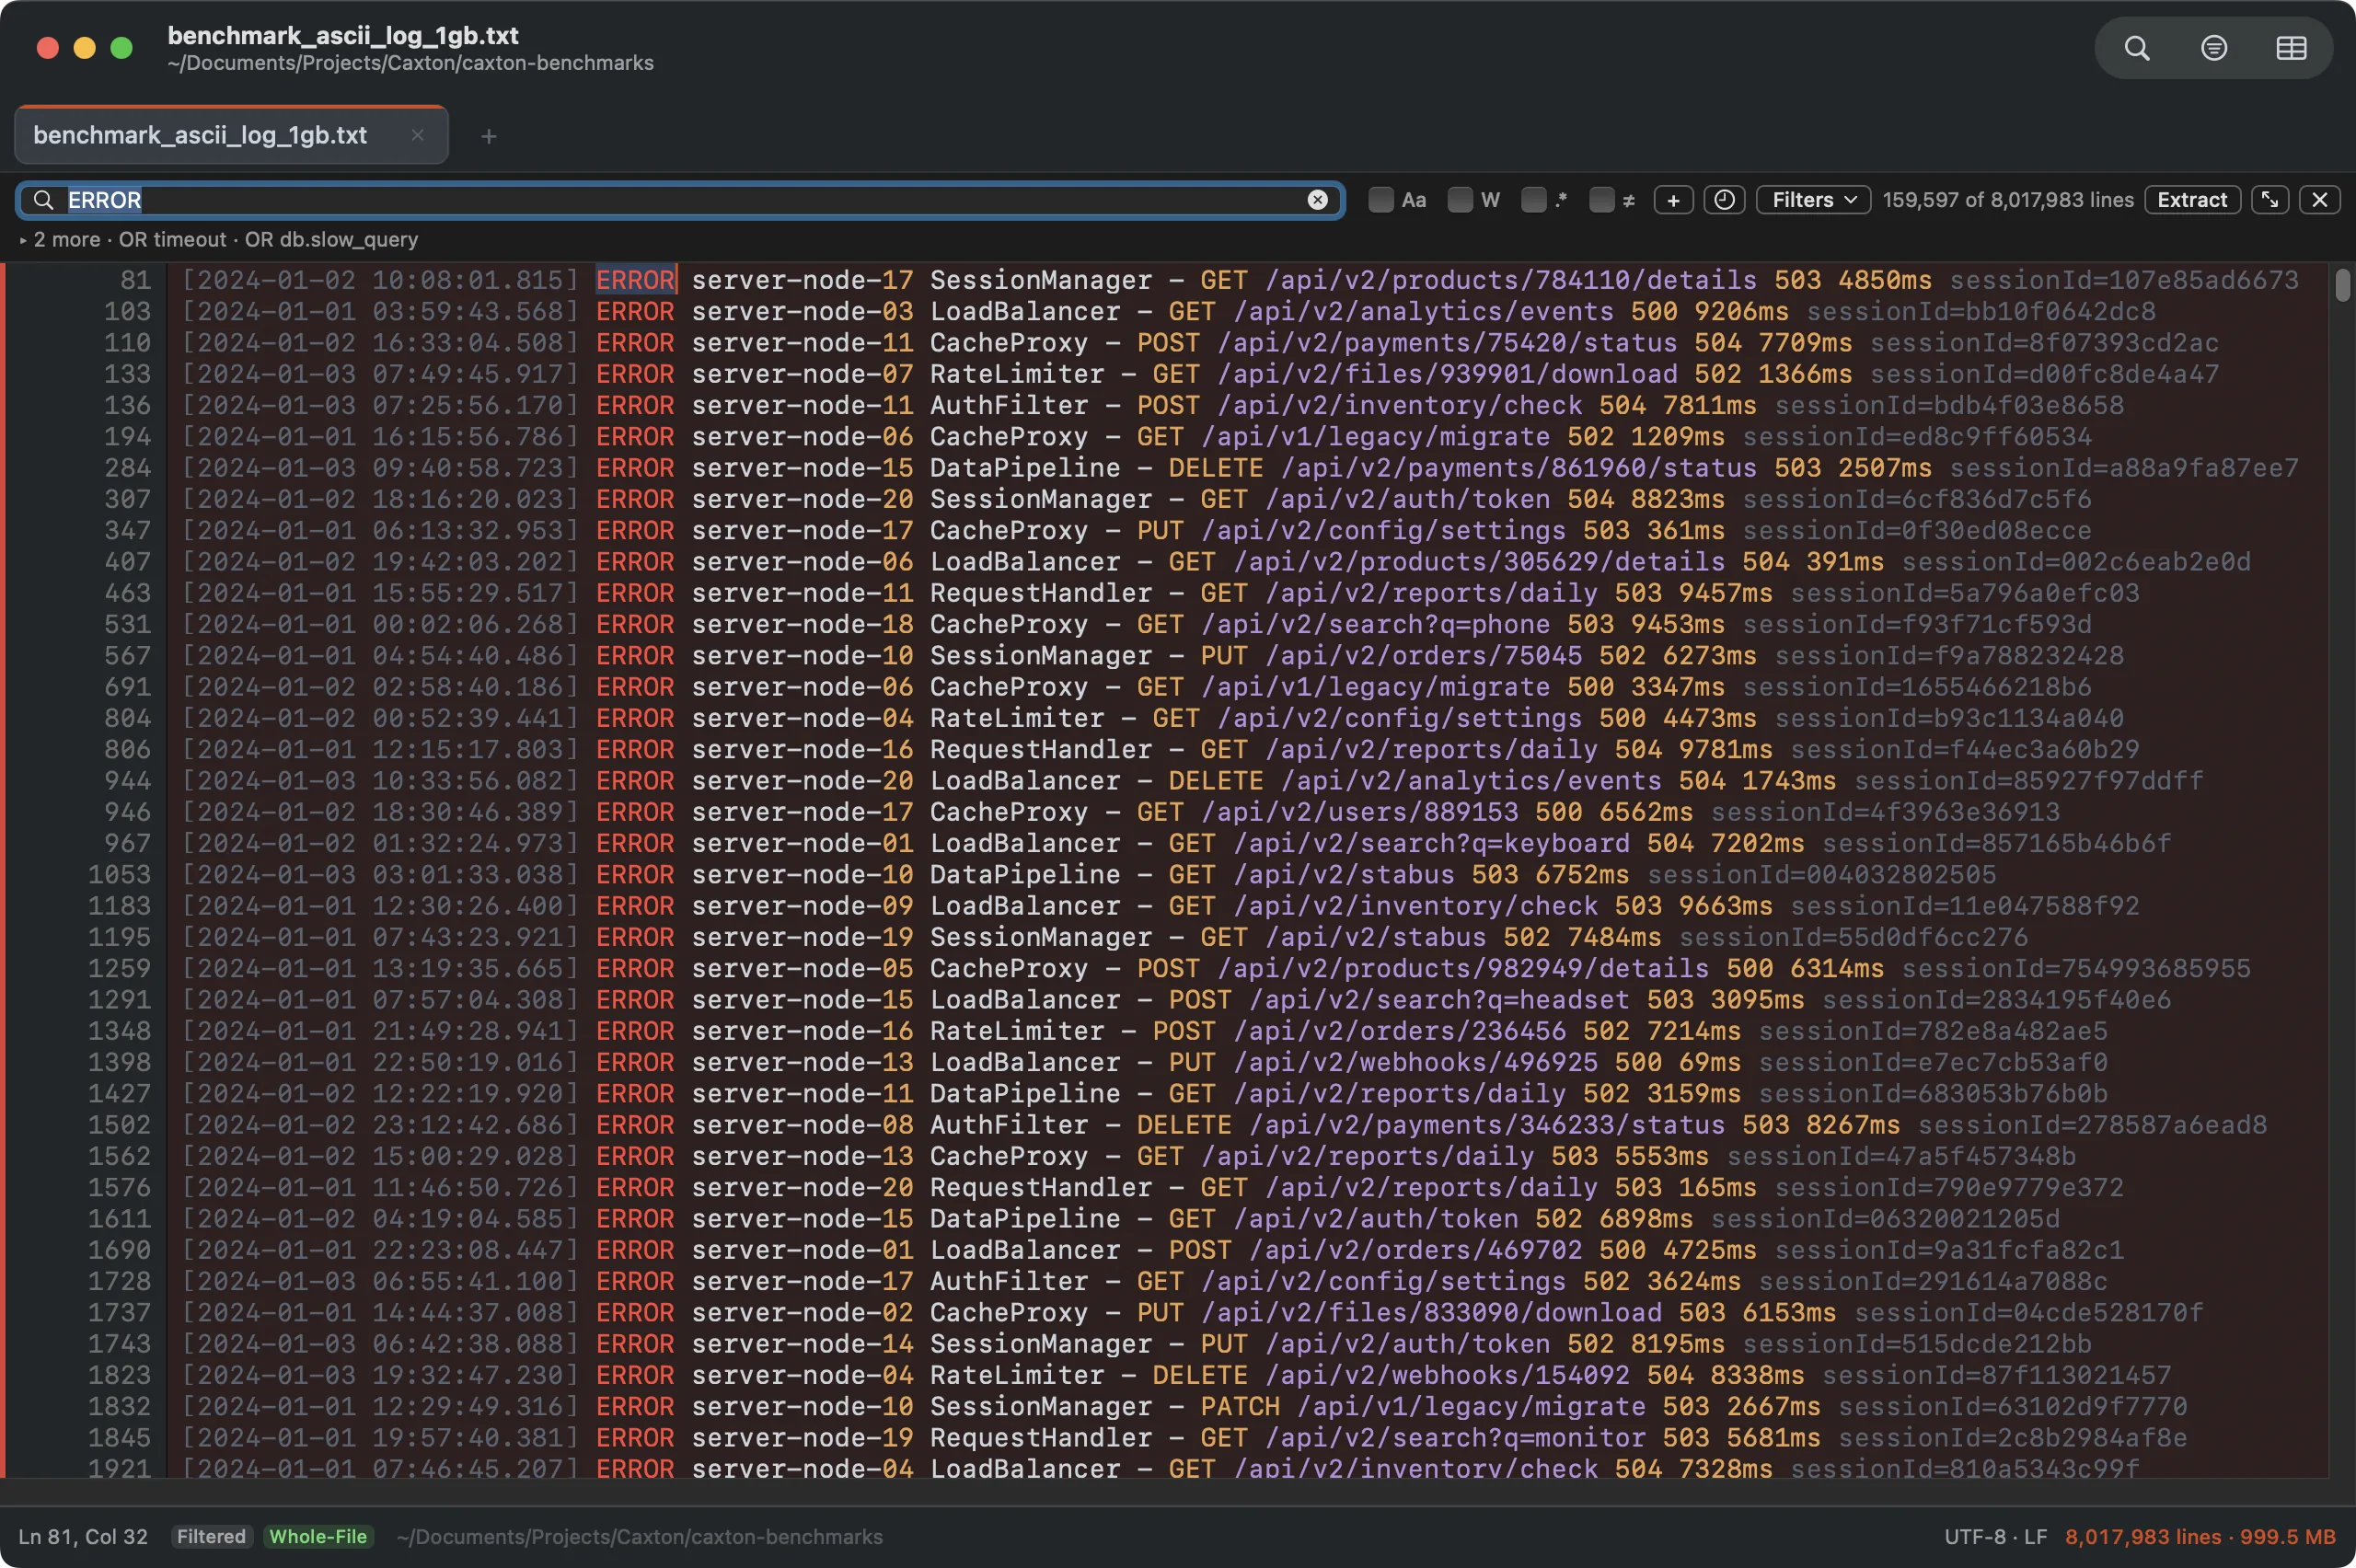
Task: Click '8823ms' duration on line 307
Action: pos(1678,499)
